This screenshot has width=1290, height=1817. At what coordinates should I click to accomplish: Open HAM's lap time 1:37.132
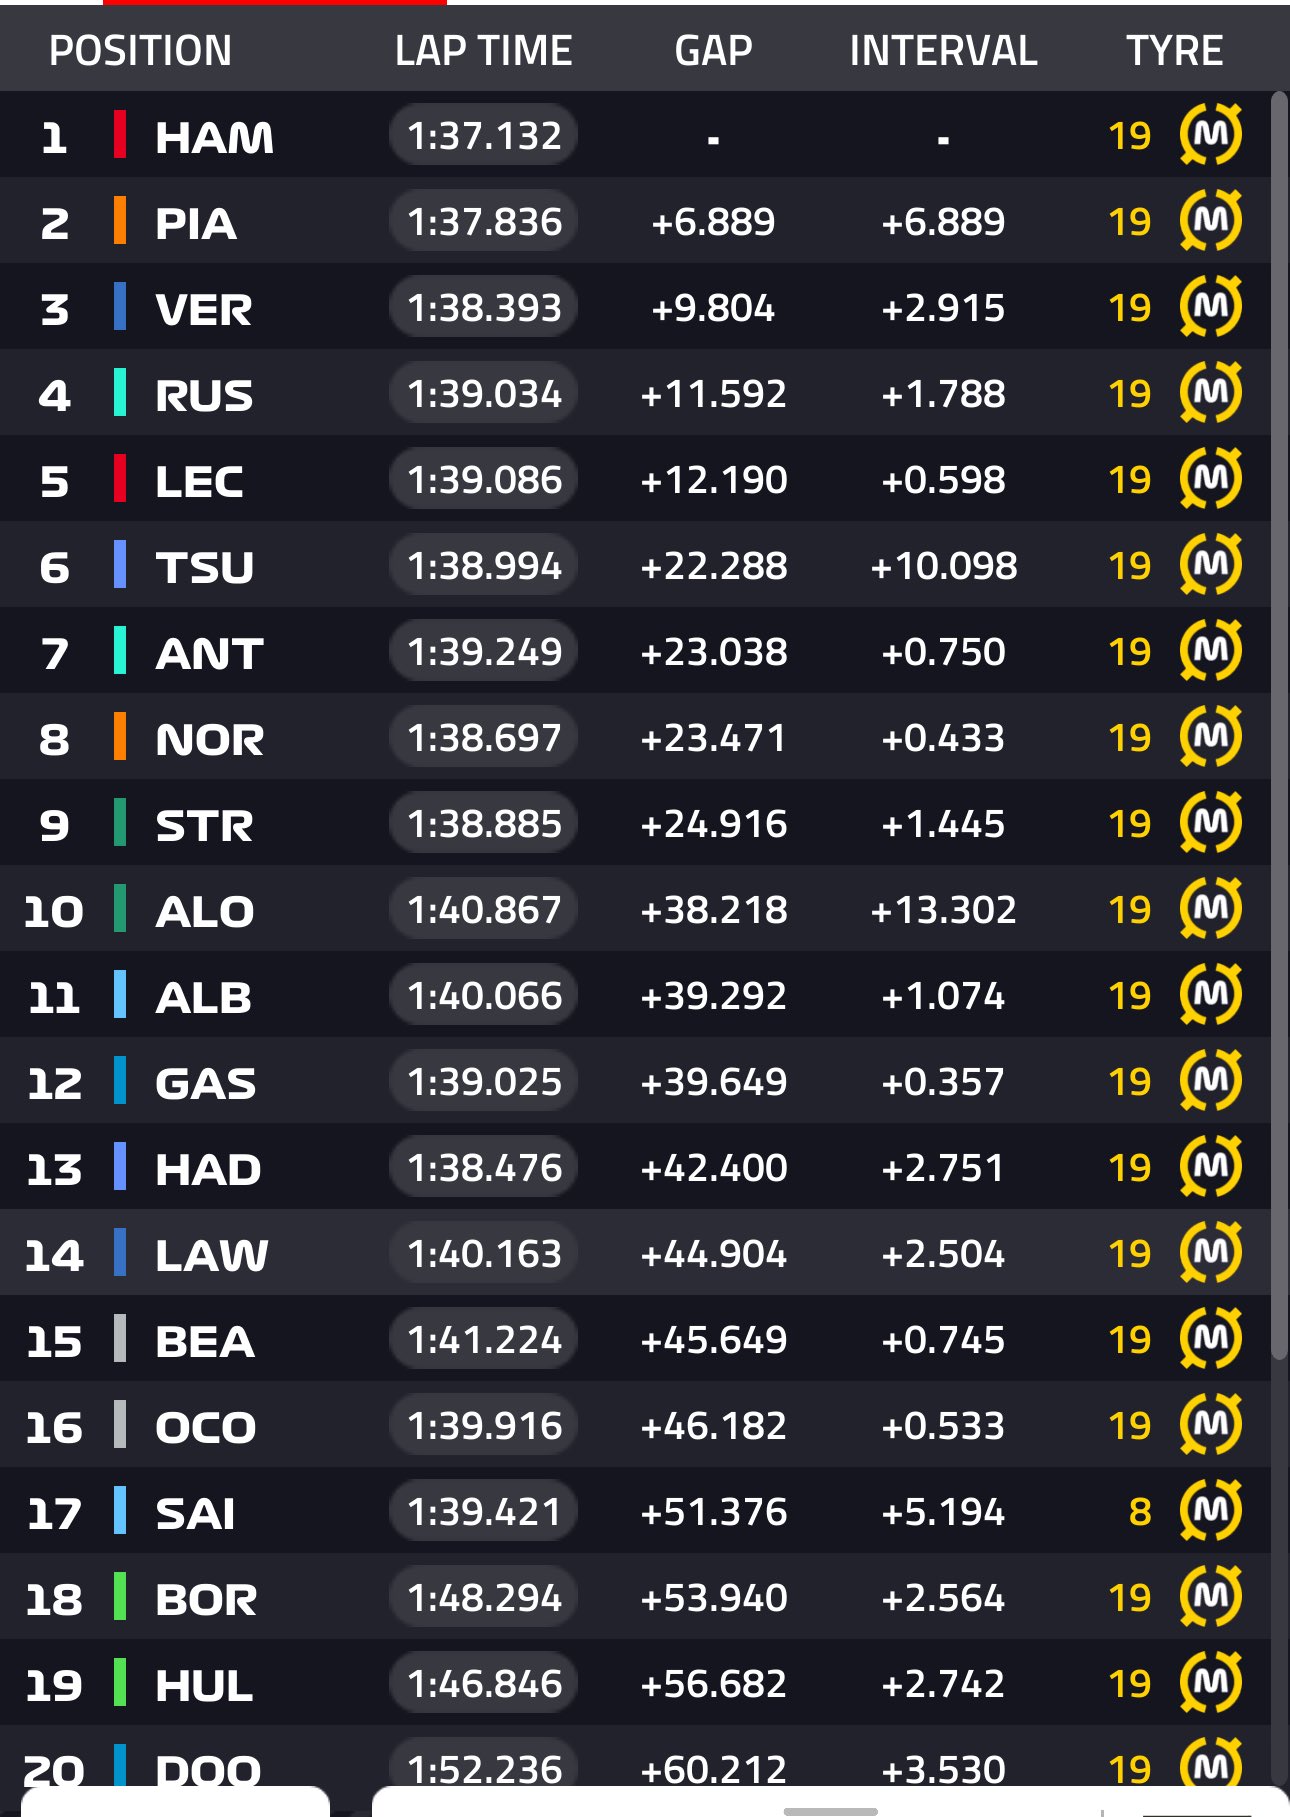click(484, 135)
